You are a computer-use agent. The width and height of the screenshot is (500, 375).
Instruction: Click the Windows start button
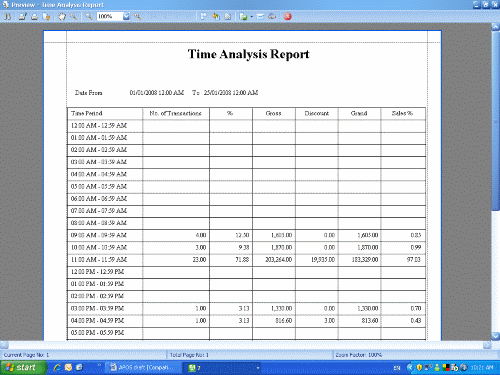pos(23,367)
